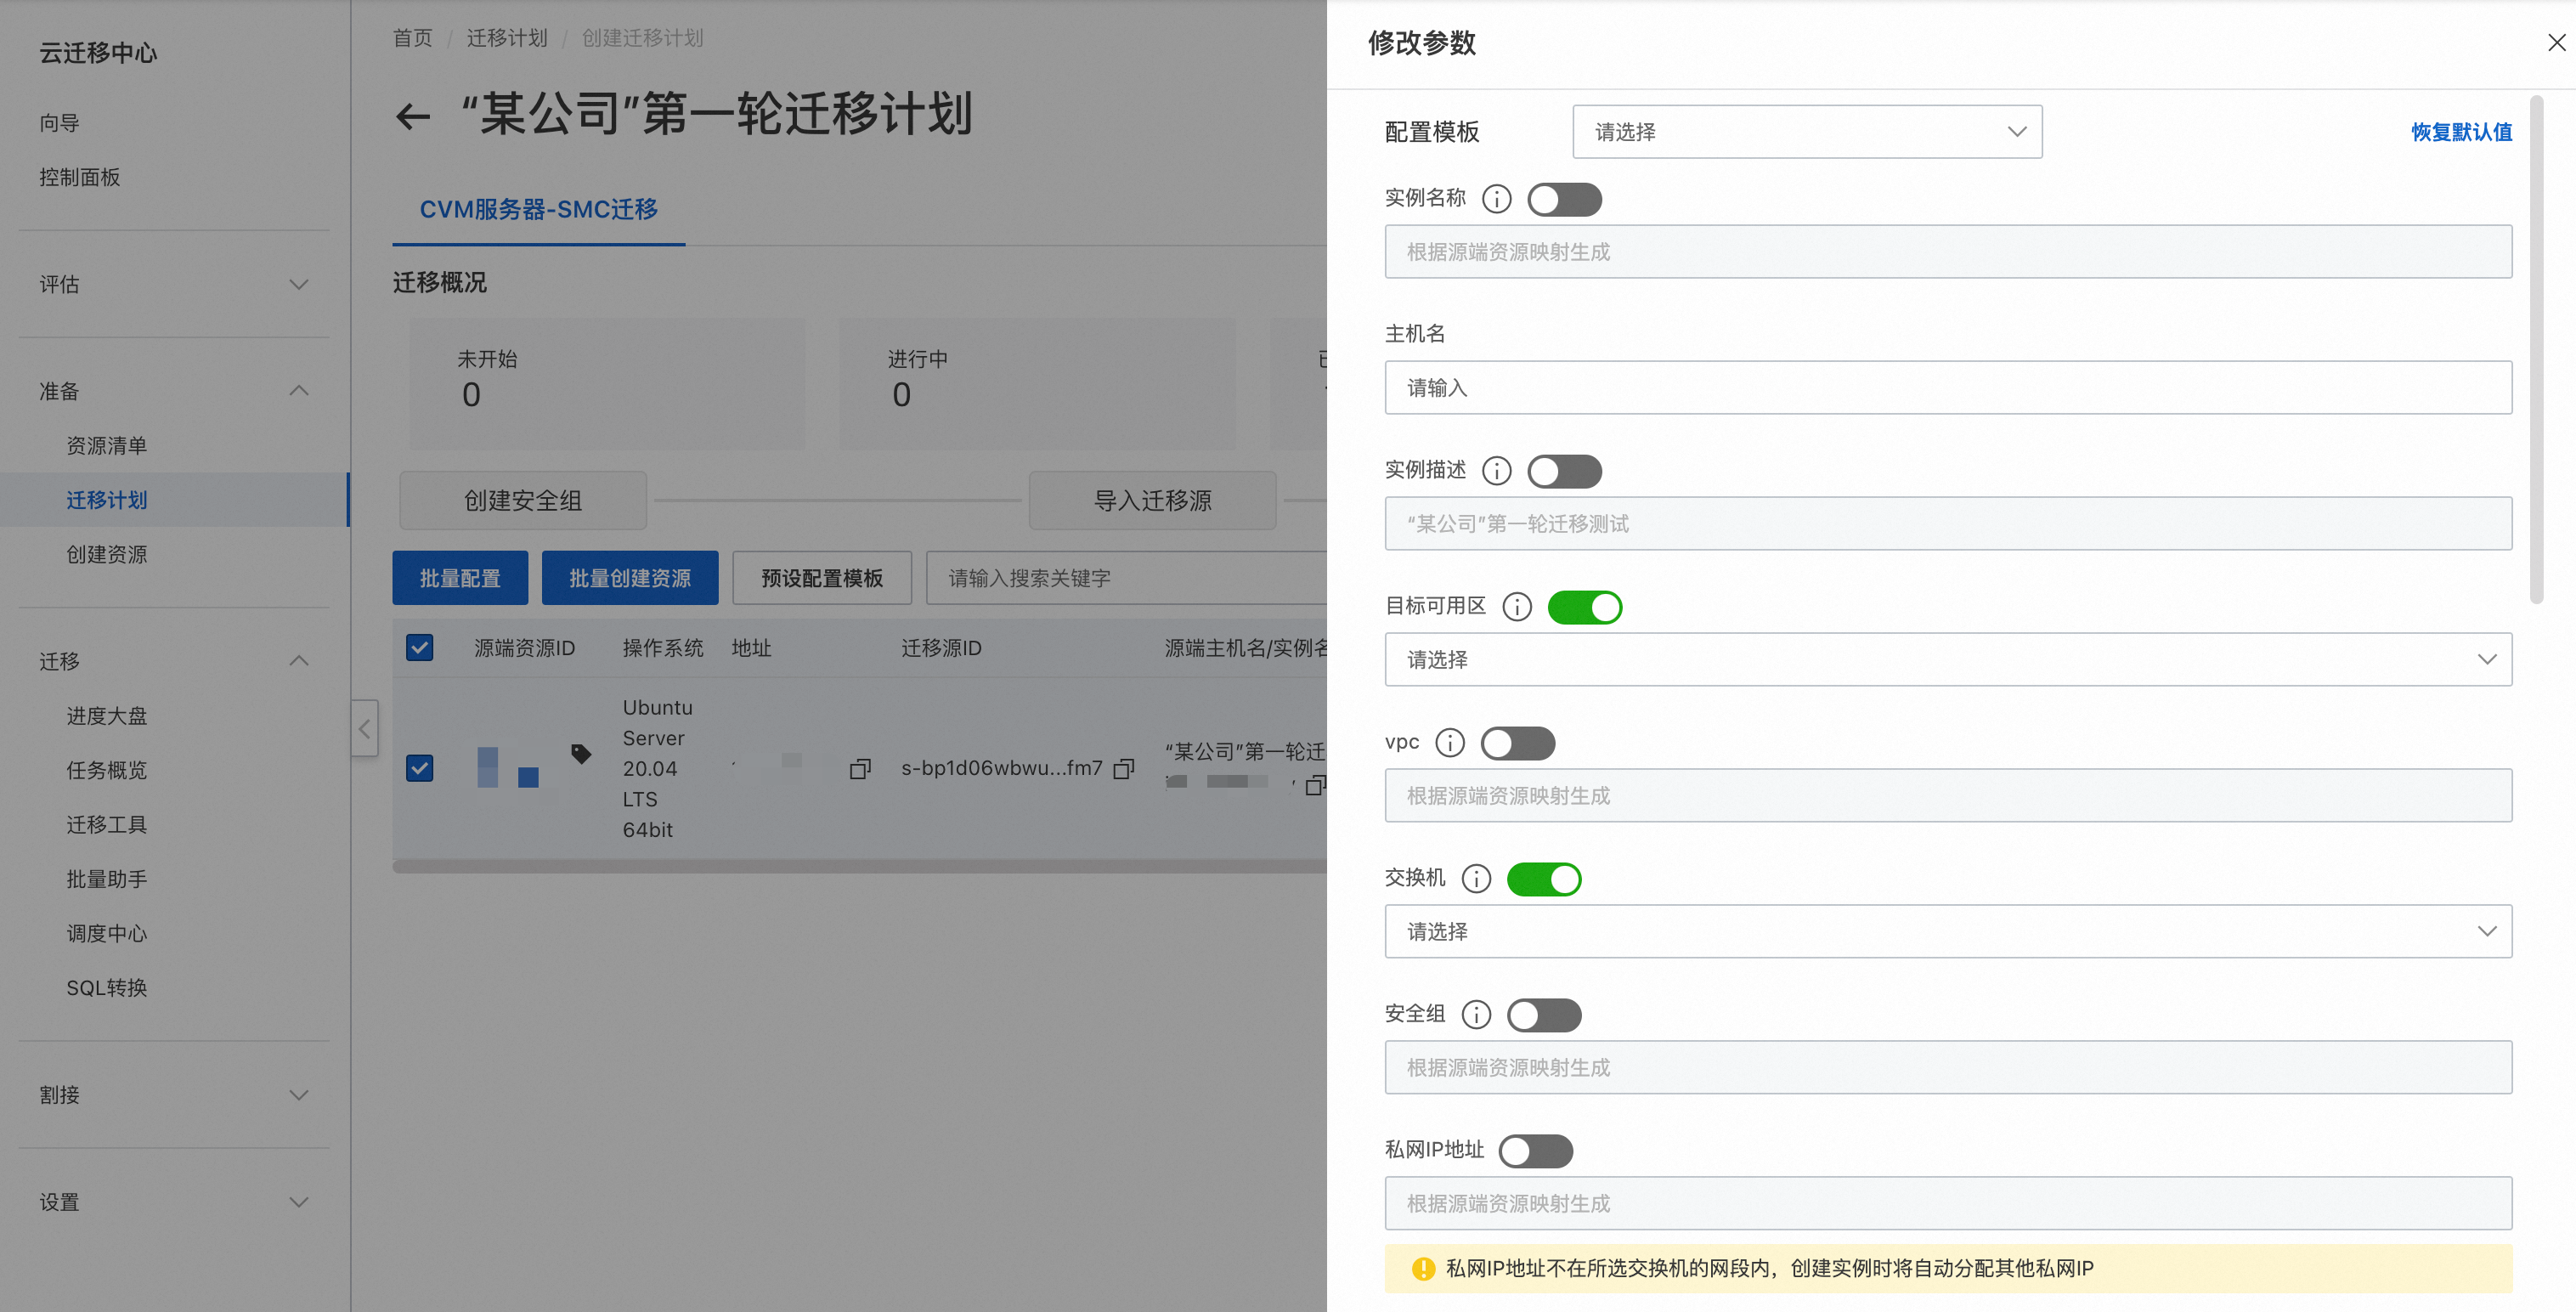This screenshot has height=1312, width=2576.
Task: Copy migration source ID s-bp1d06wbwu...fm7
Action: [1124, 768]
